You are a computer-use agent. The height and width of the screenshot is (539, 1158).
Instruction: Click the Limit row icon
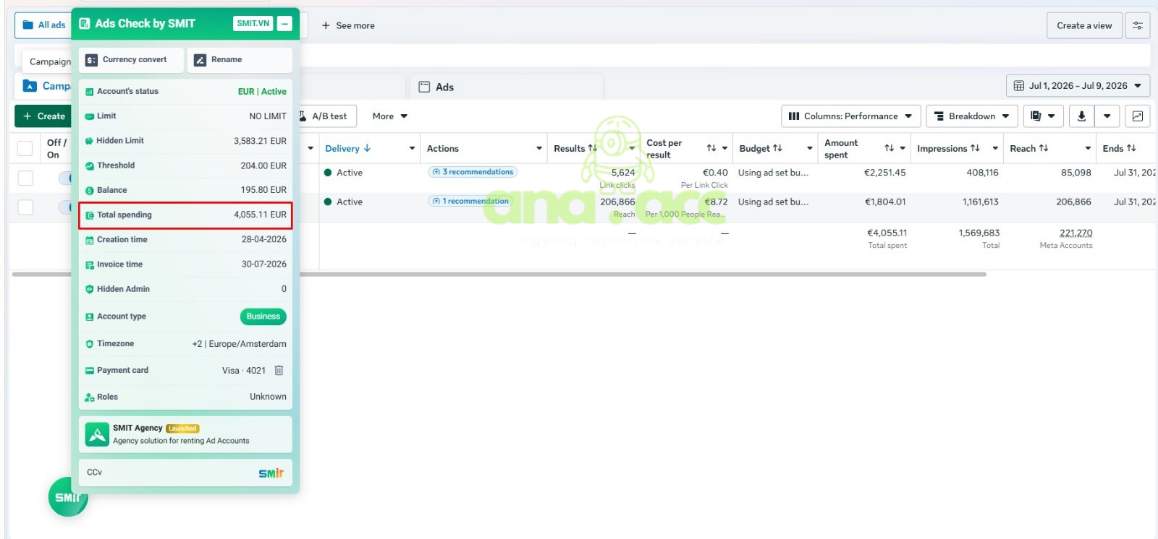coord(89,116)
